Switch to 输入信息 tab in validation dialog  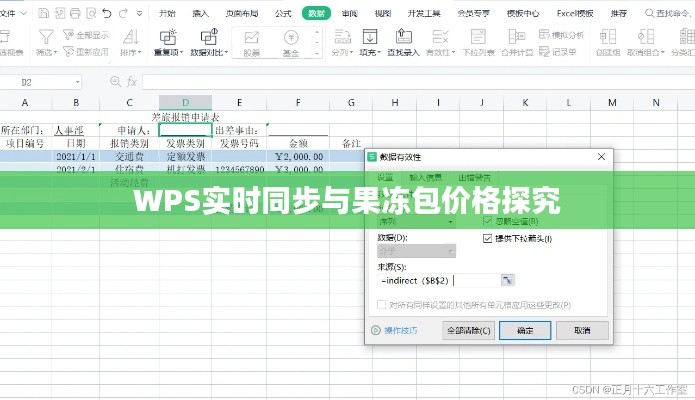(425, 177)
